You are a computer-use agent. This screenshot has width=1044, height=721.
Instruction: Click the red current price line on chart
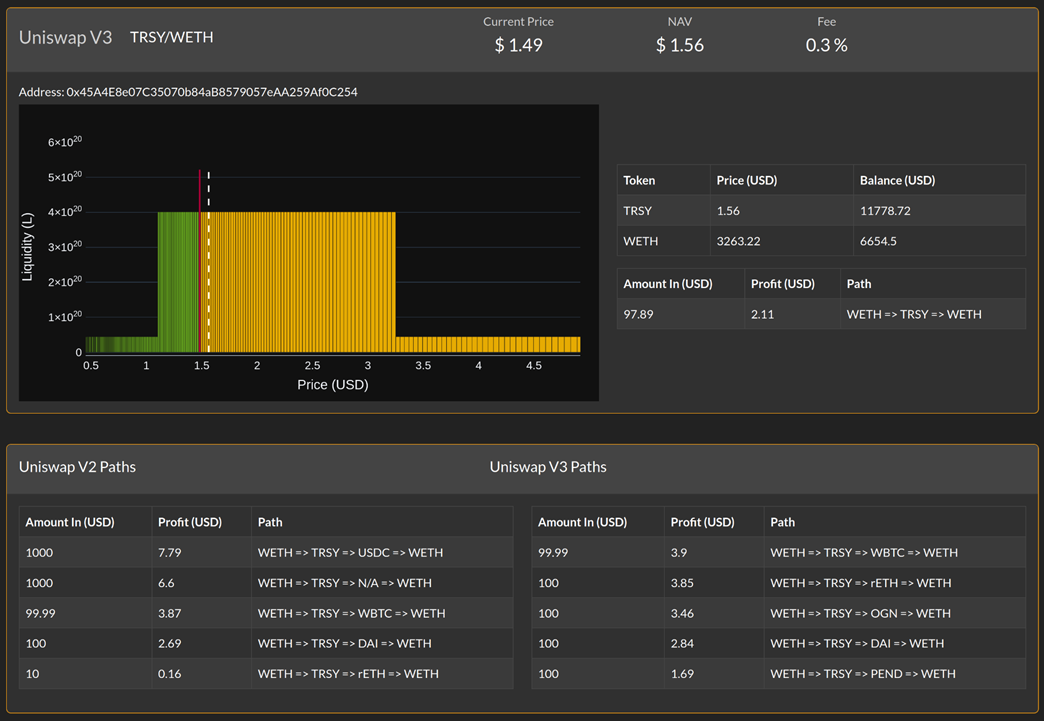click(200, 260)
